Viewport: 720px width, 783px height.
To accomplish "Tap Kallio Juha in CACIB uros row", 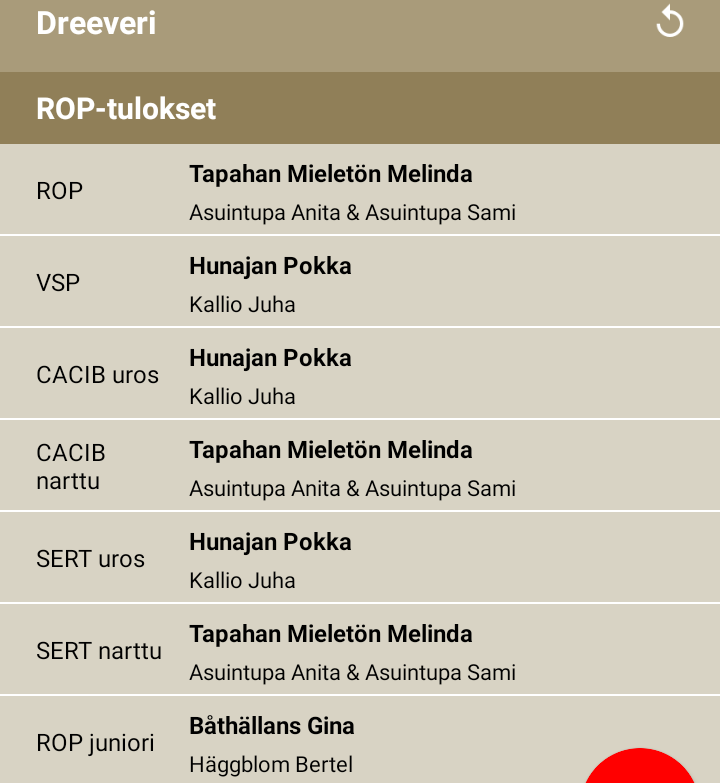I will pyautogui.click(x=242, y=396).
